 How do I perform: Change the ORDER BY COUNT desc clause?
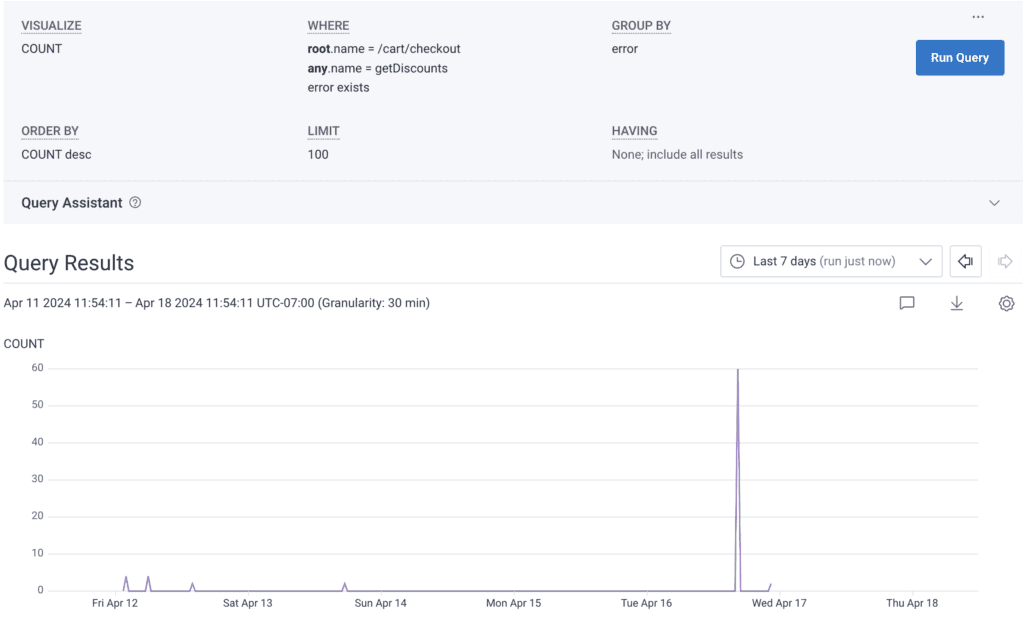pos(56,155)
